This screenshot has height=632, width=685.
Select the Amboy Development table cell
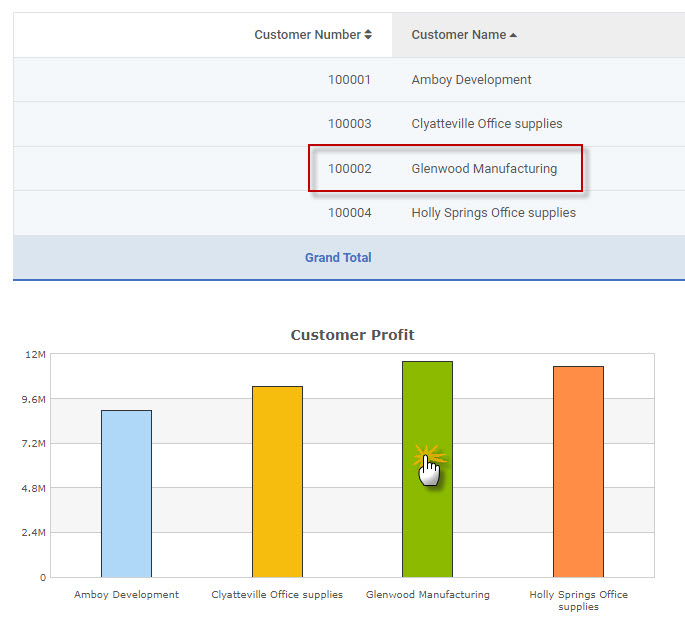(x=471, y=79)
